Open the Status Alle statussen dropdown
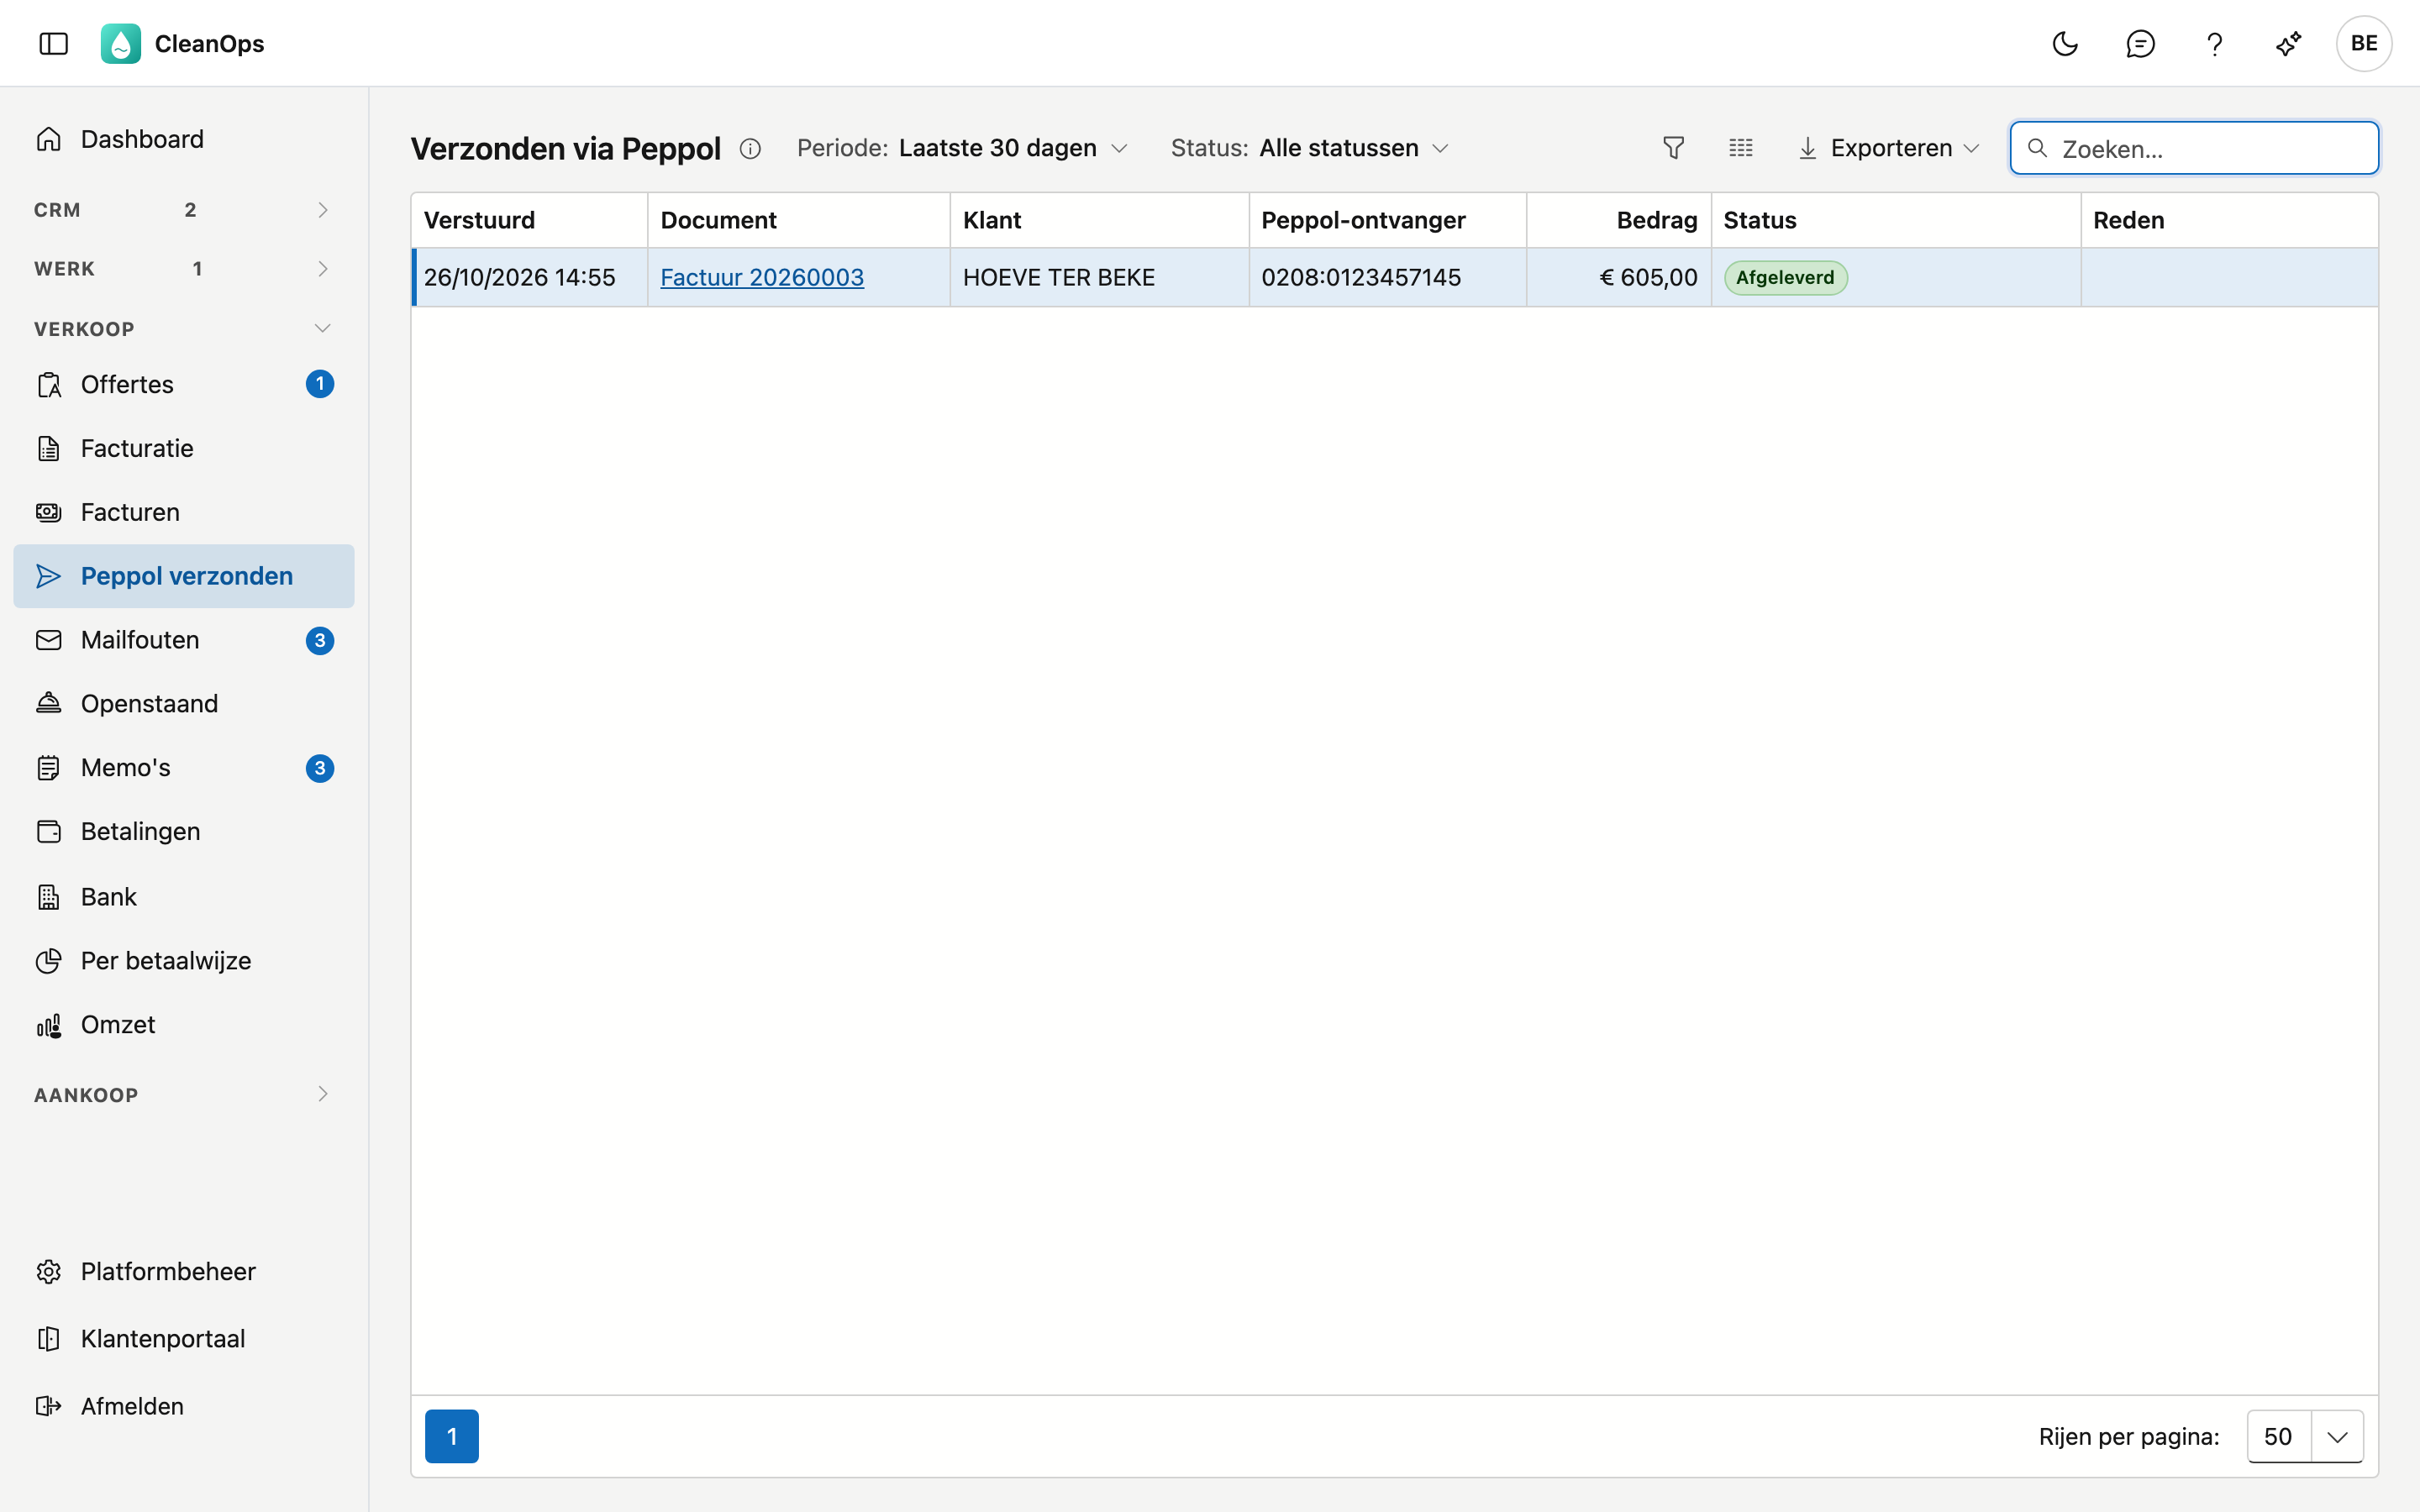2420x1512 pixels. (1310, 148)
